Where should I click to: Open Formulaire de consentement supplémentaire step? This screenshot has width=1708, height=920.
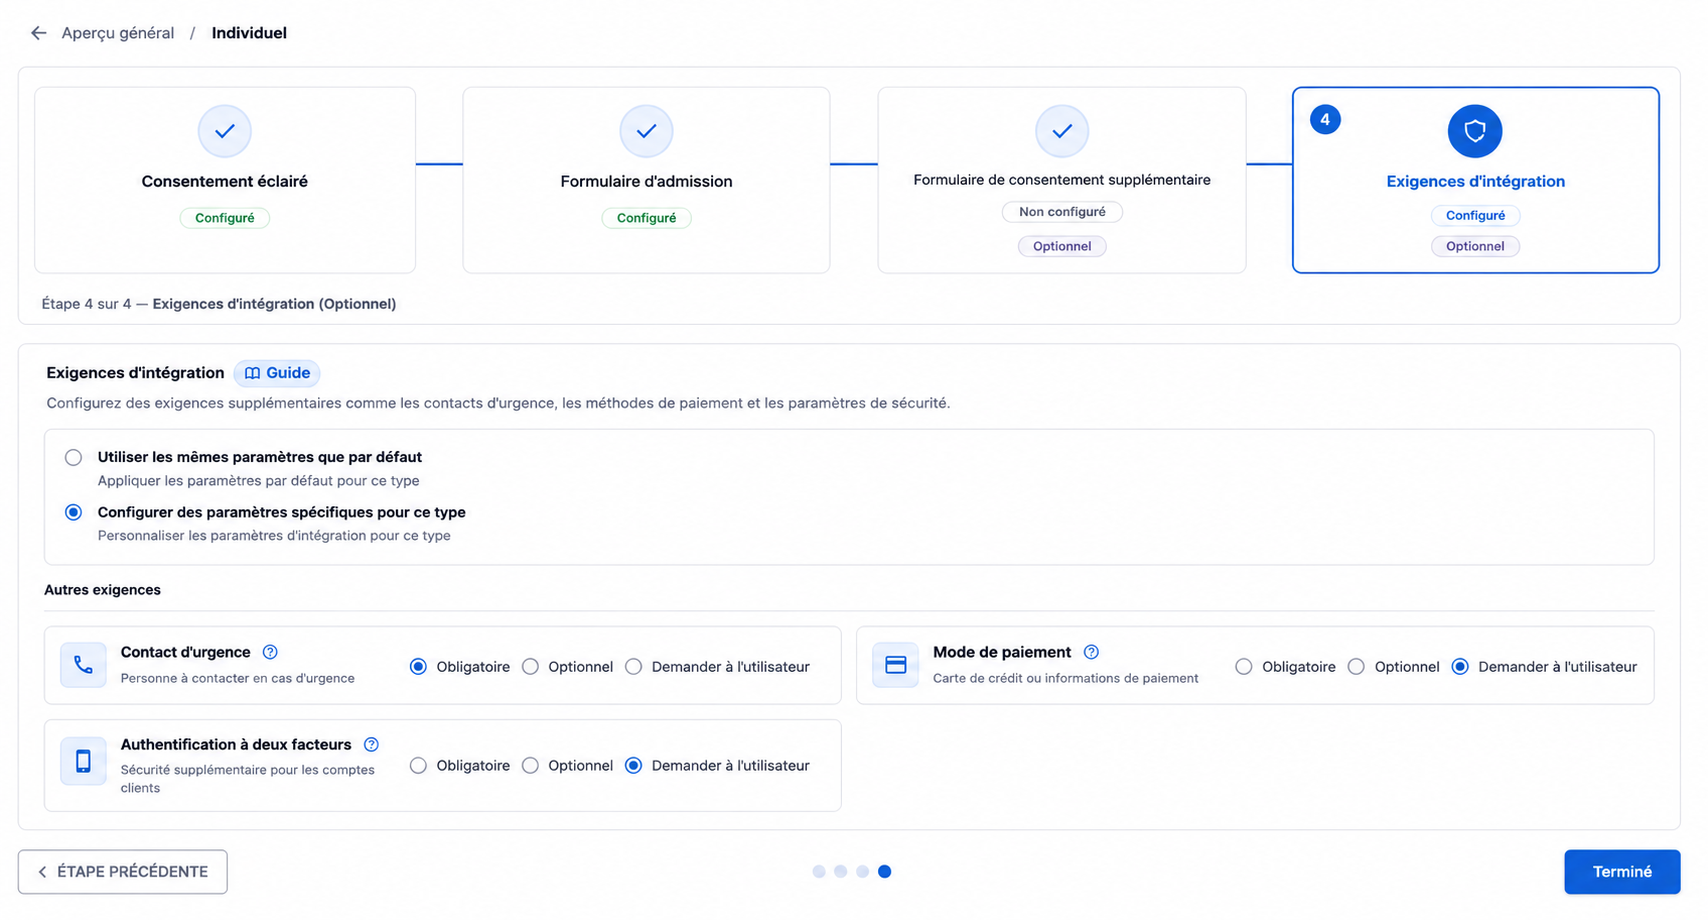tap(1062, 180)
